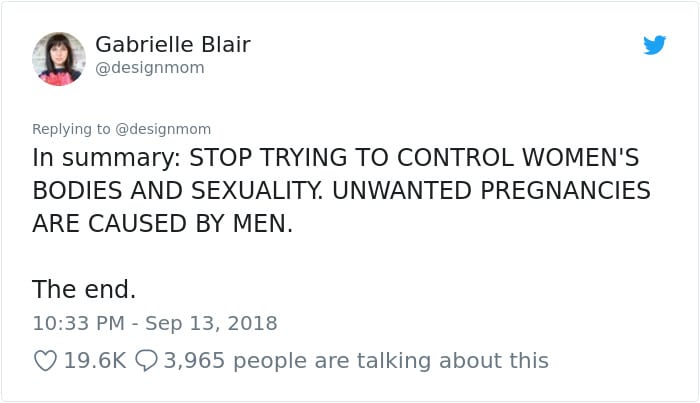The height and width of the screenshot is (403, 700).
Task: Click the 3,965 replies number
Action: pos(195,361)
